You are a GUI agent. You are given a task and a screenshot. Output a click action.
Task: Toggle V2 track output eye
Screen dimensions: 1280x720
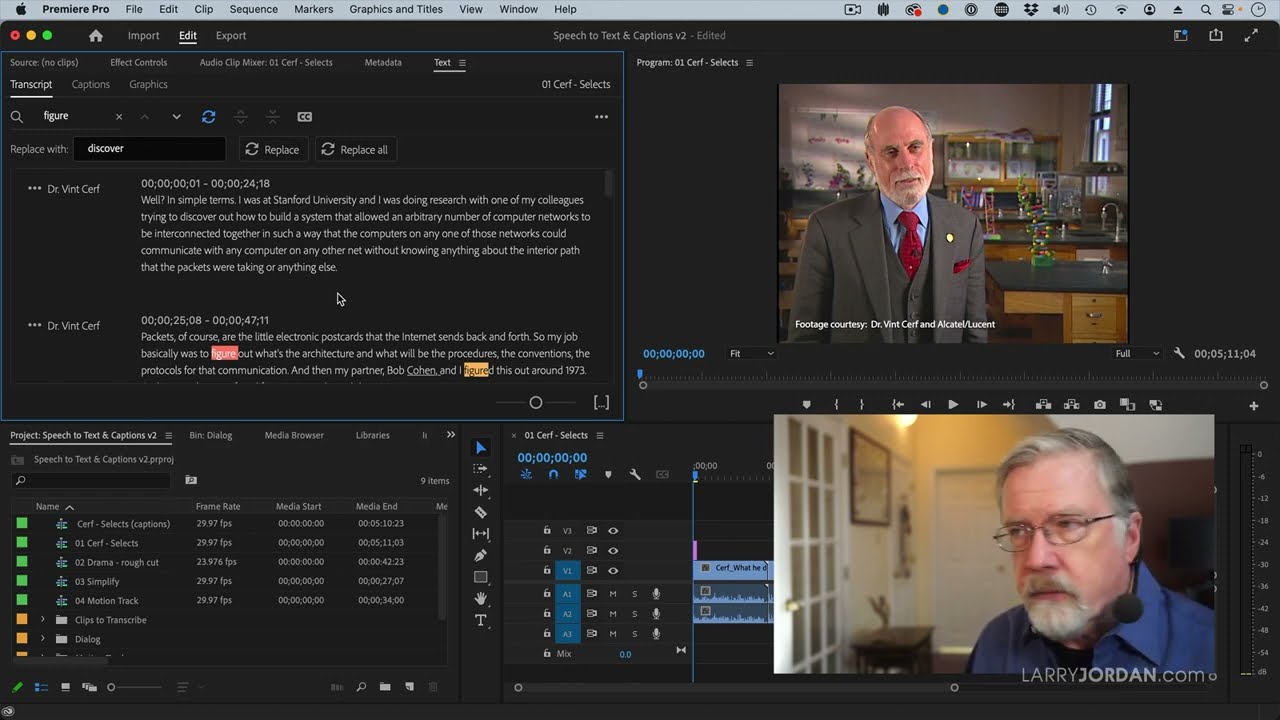tap(613, 551)
